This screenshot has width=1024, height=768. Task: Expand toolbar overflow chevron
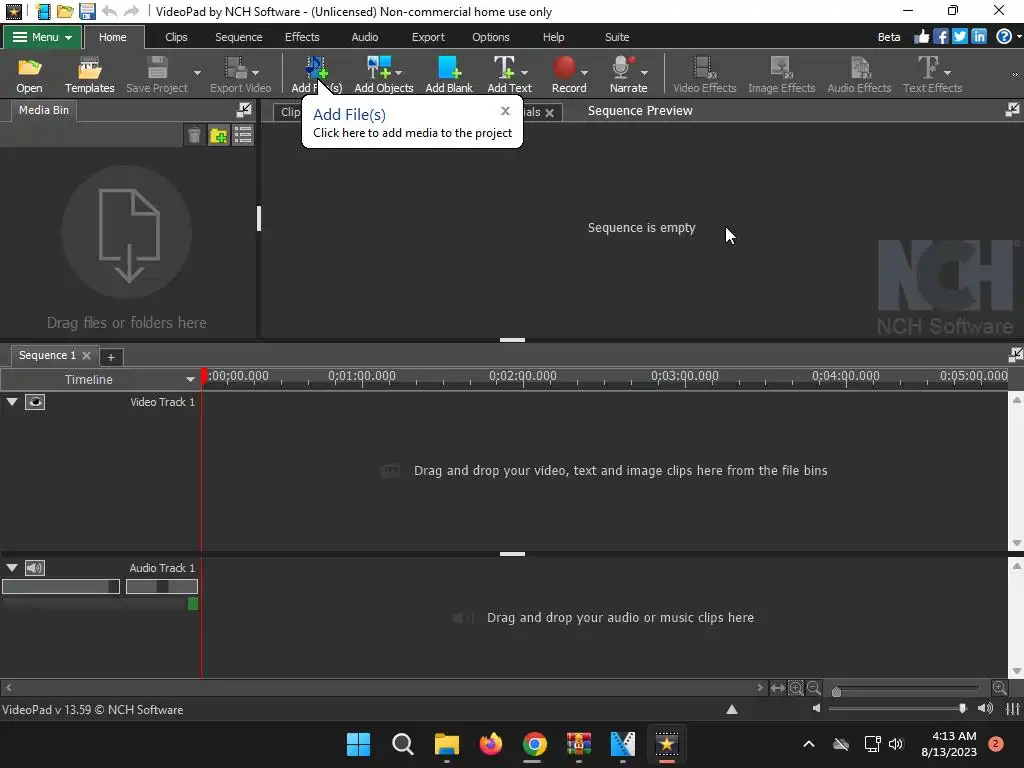(1015, 74)
